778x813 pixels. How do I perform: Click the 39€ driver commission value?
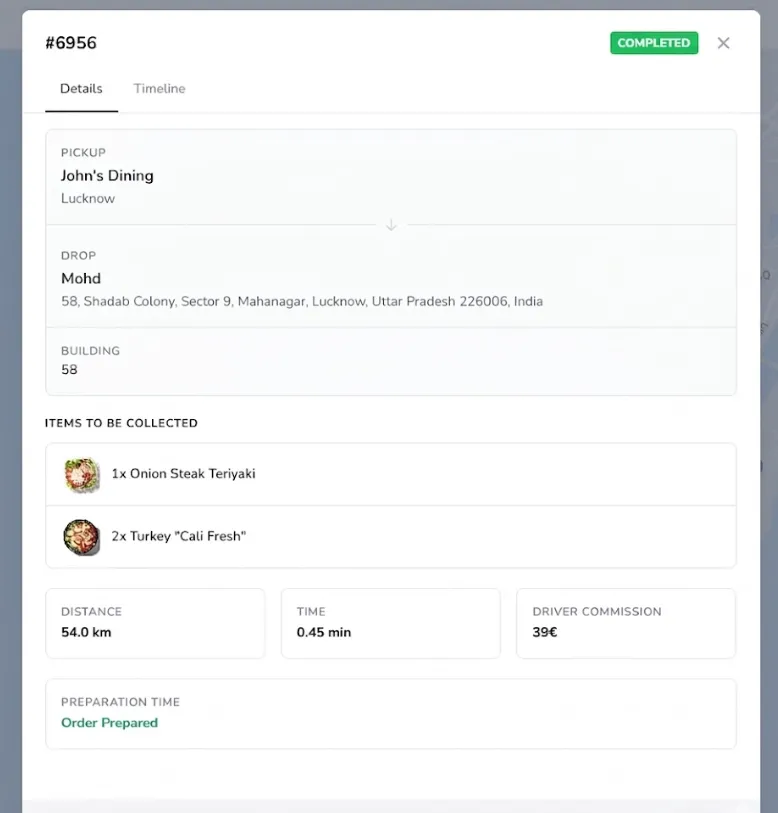(x=545, y=632)
